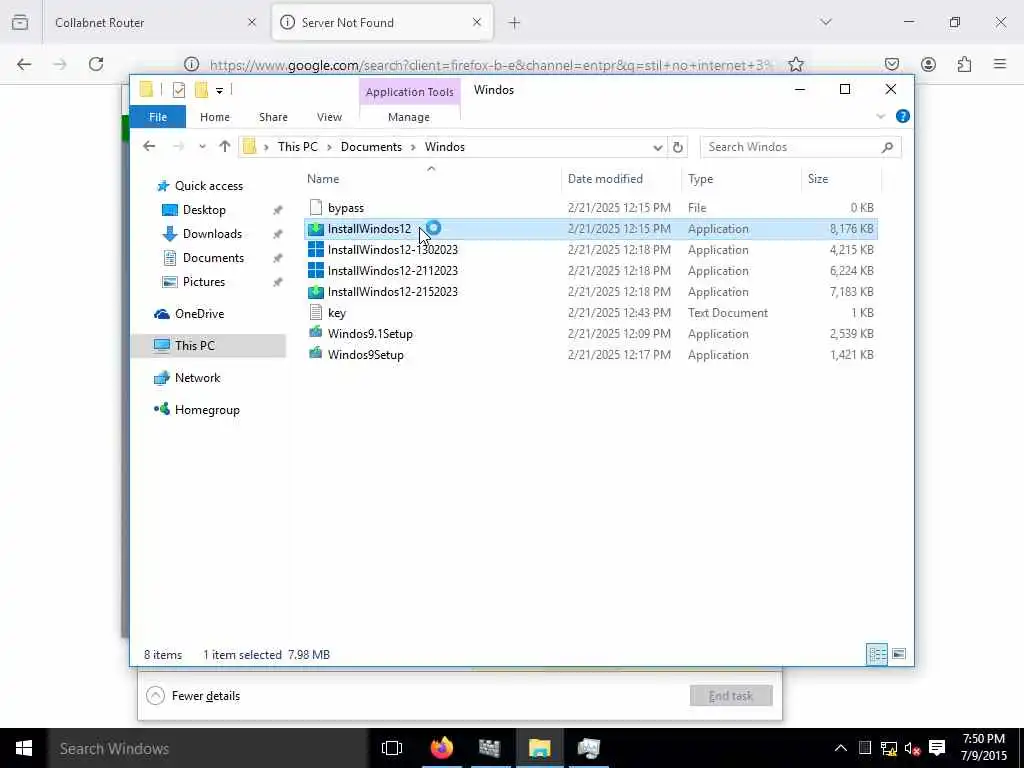Click the Search Windos input field
This screenshot has width=1024, height=768.
[791, 147]
